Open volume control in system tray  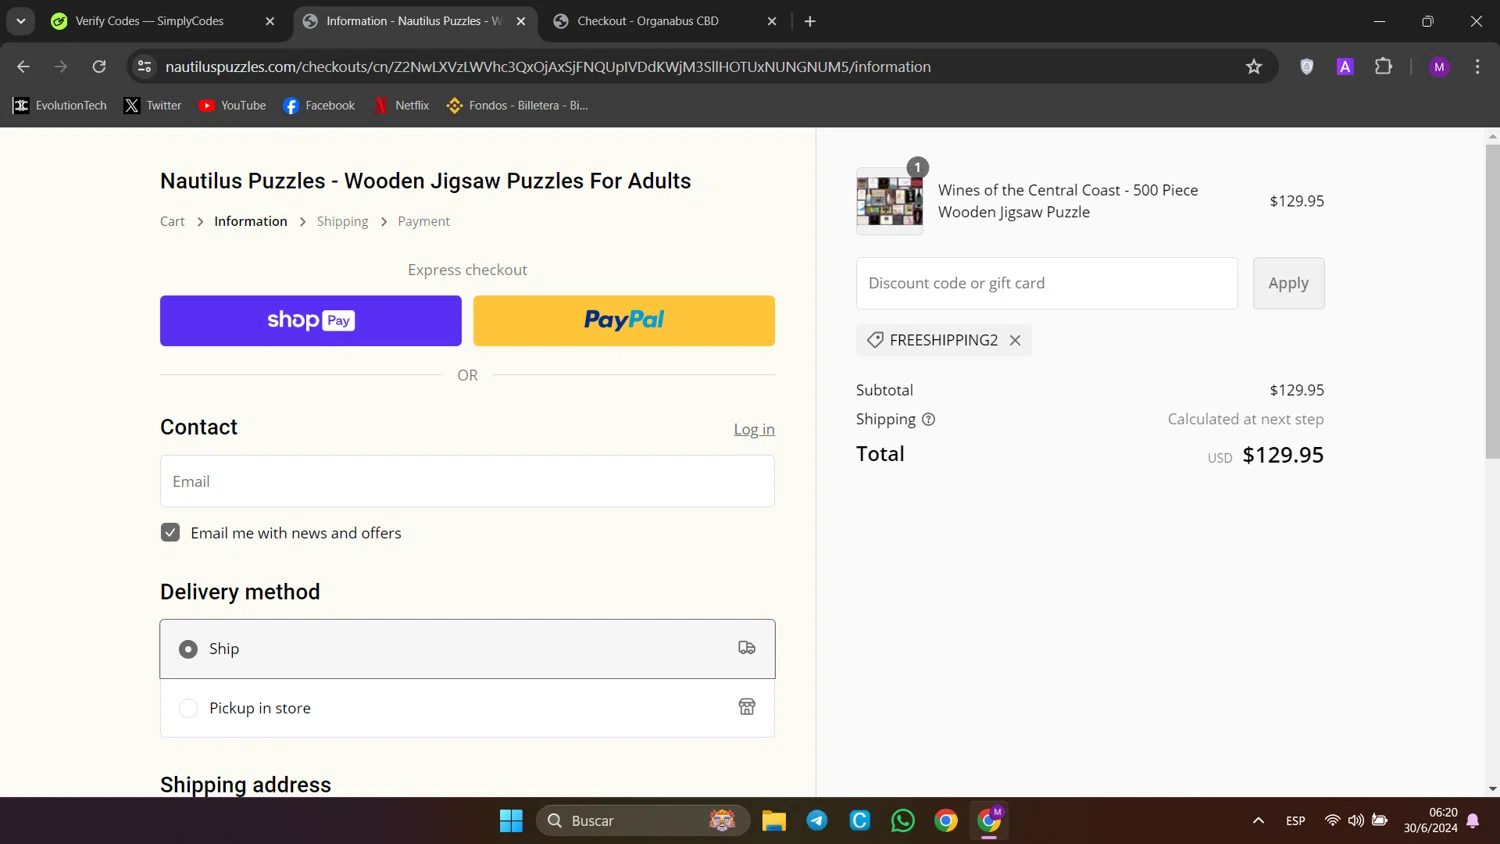coord(1355,821)
